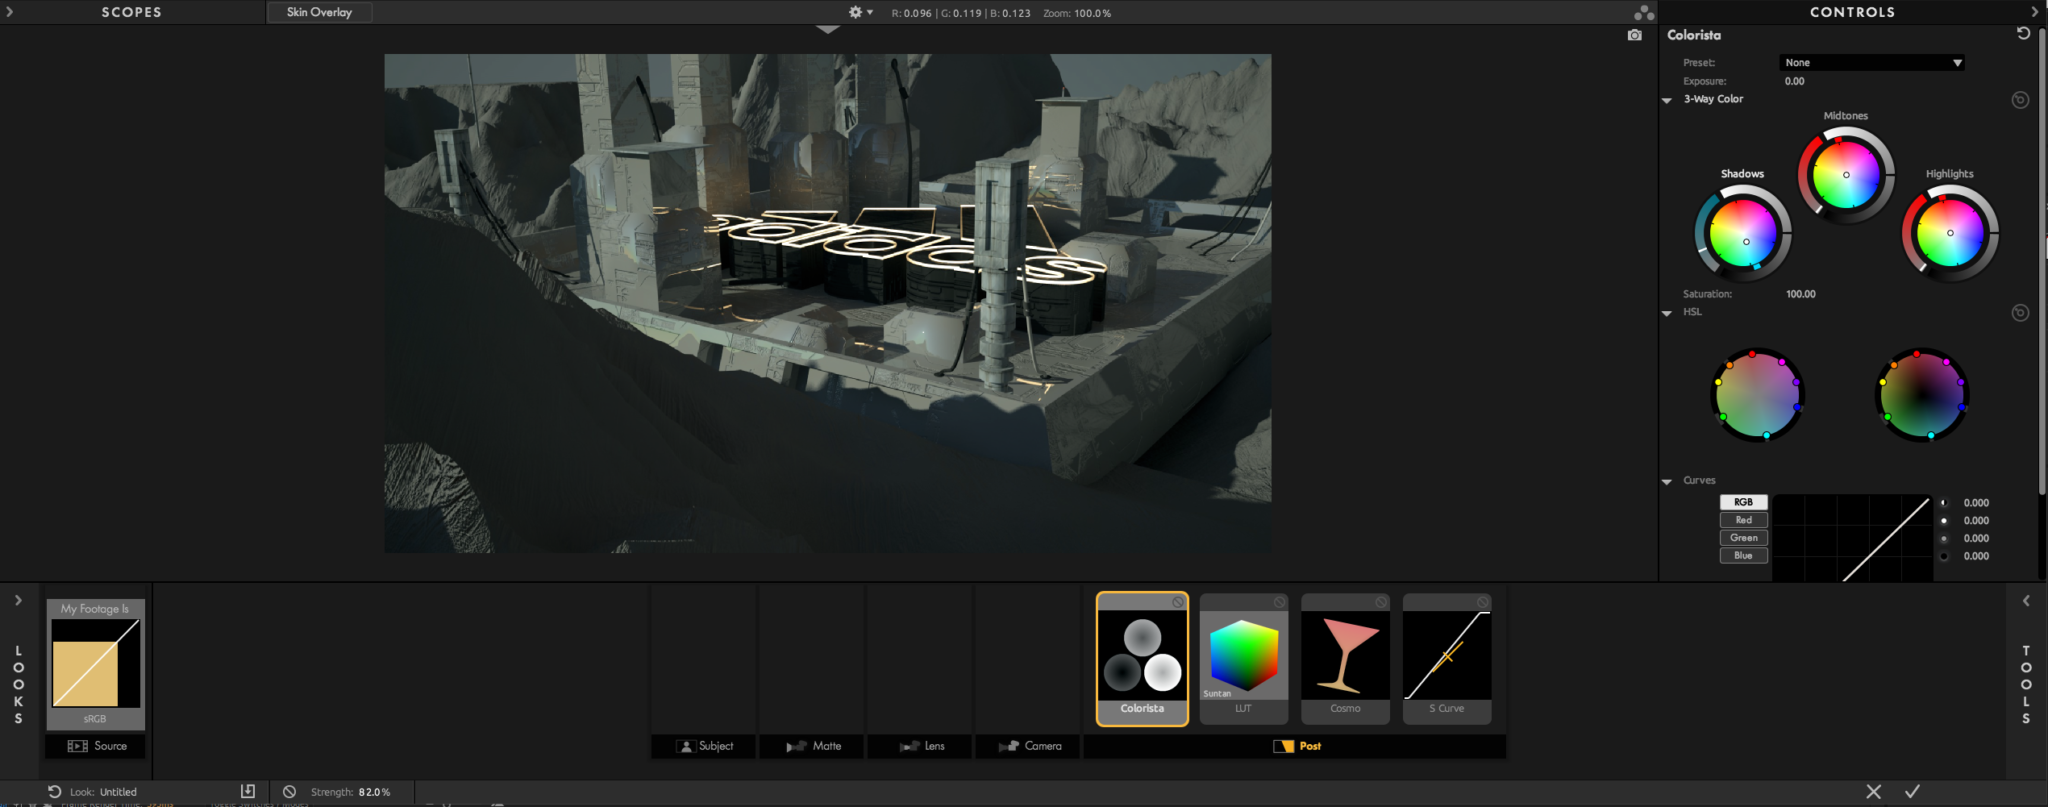Reset the 3-Way Color section
This screenshot has width=2048, height=807.
[x=2020, y=100]
